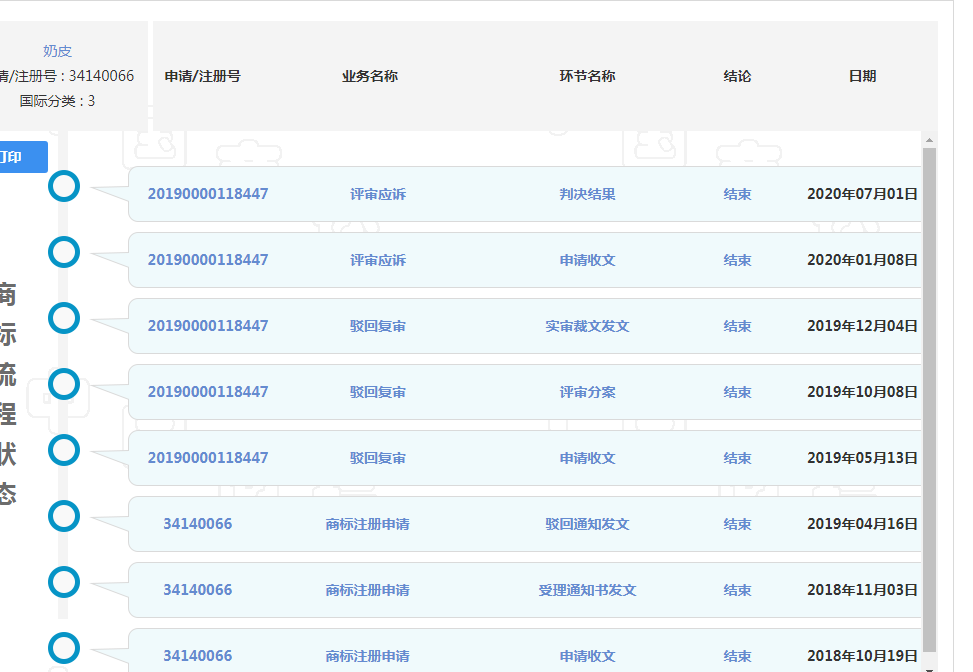The image size is (973, 672).
Task: Click the bottom timeline node for 商标注册申请 申请收文
Action: [63, 648]
